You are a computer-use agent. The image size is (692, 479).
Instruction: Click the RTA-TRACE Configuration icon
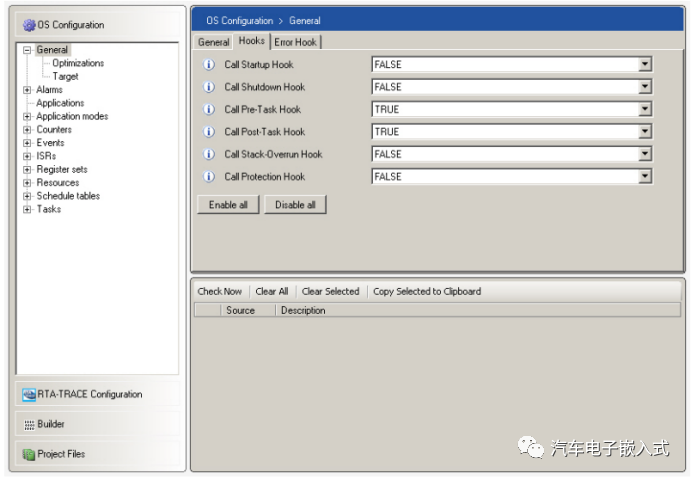click(x=29, y=394)
